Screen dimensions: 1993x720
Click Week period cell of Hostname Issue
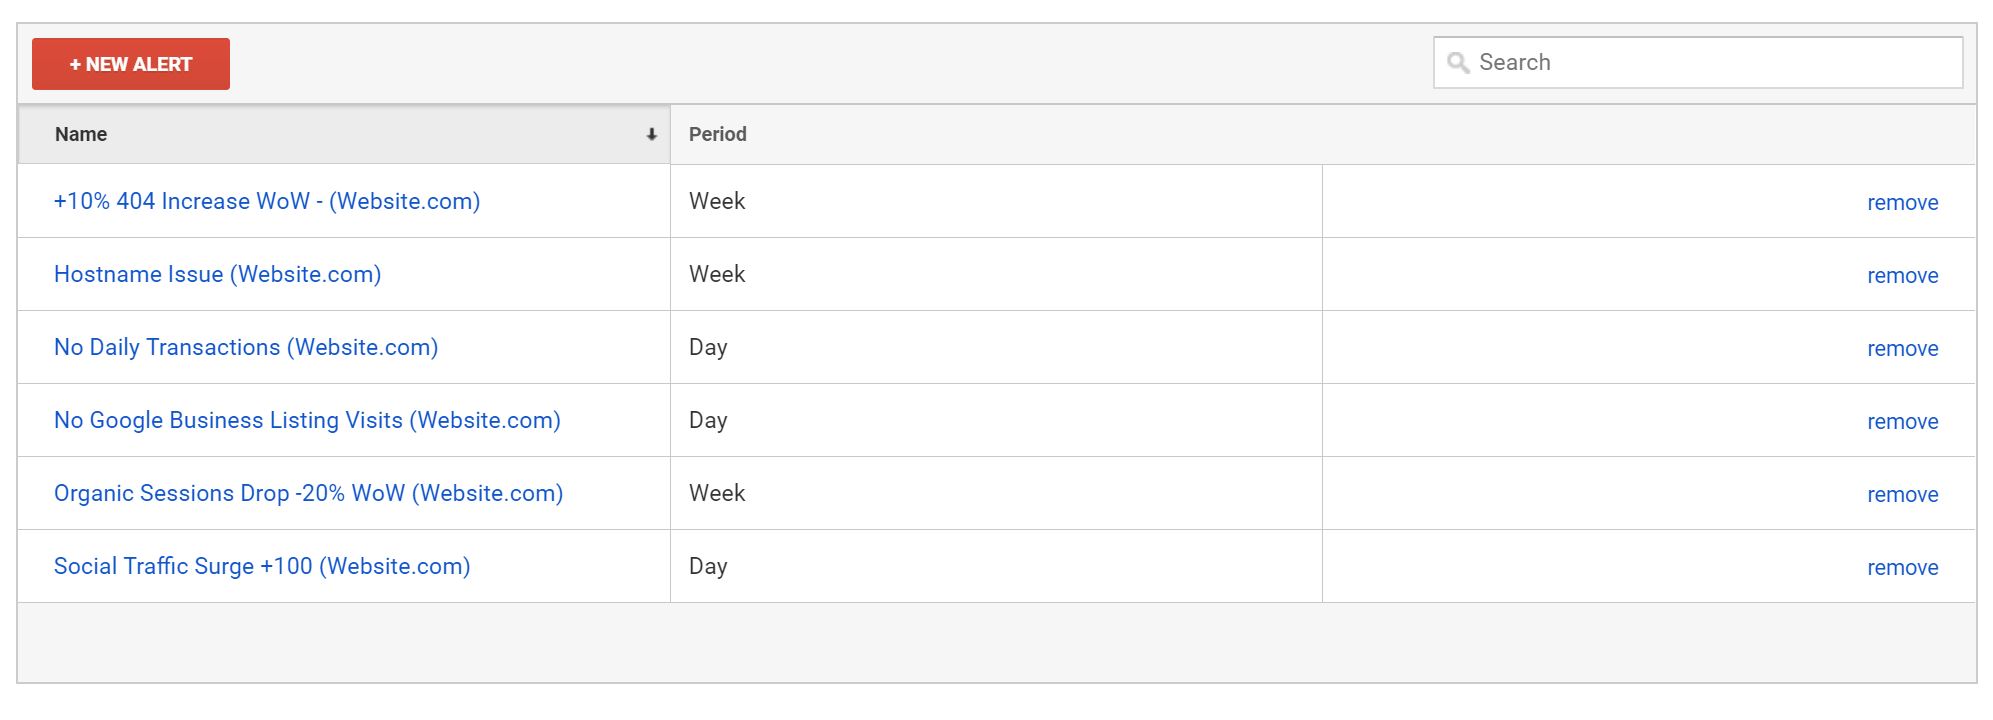[x=996, y=274]
